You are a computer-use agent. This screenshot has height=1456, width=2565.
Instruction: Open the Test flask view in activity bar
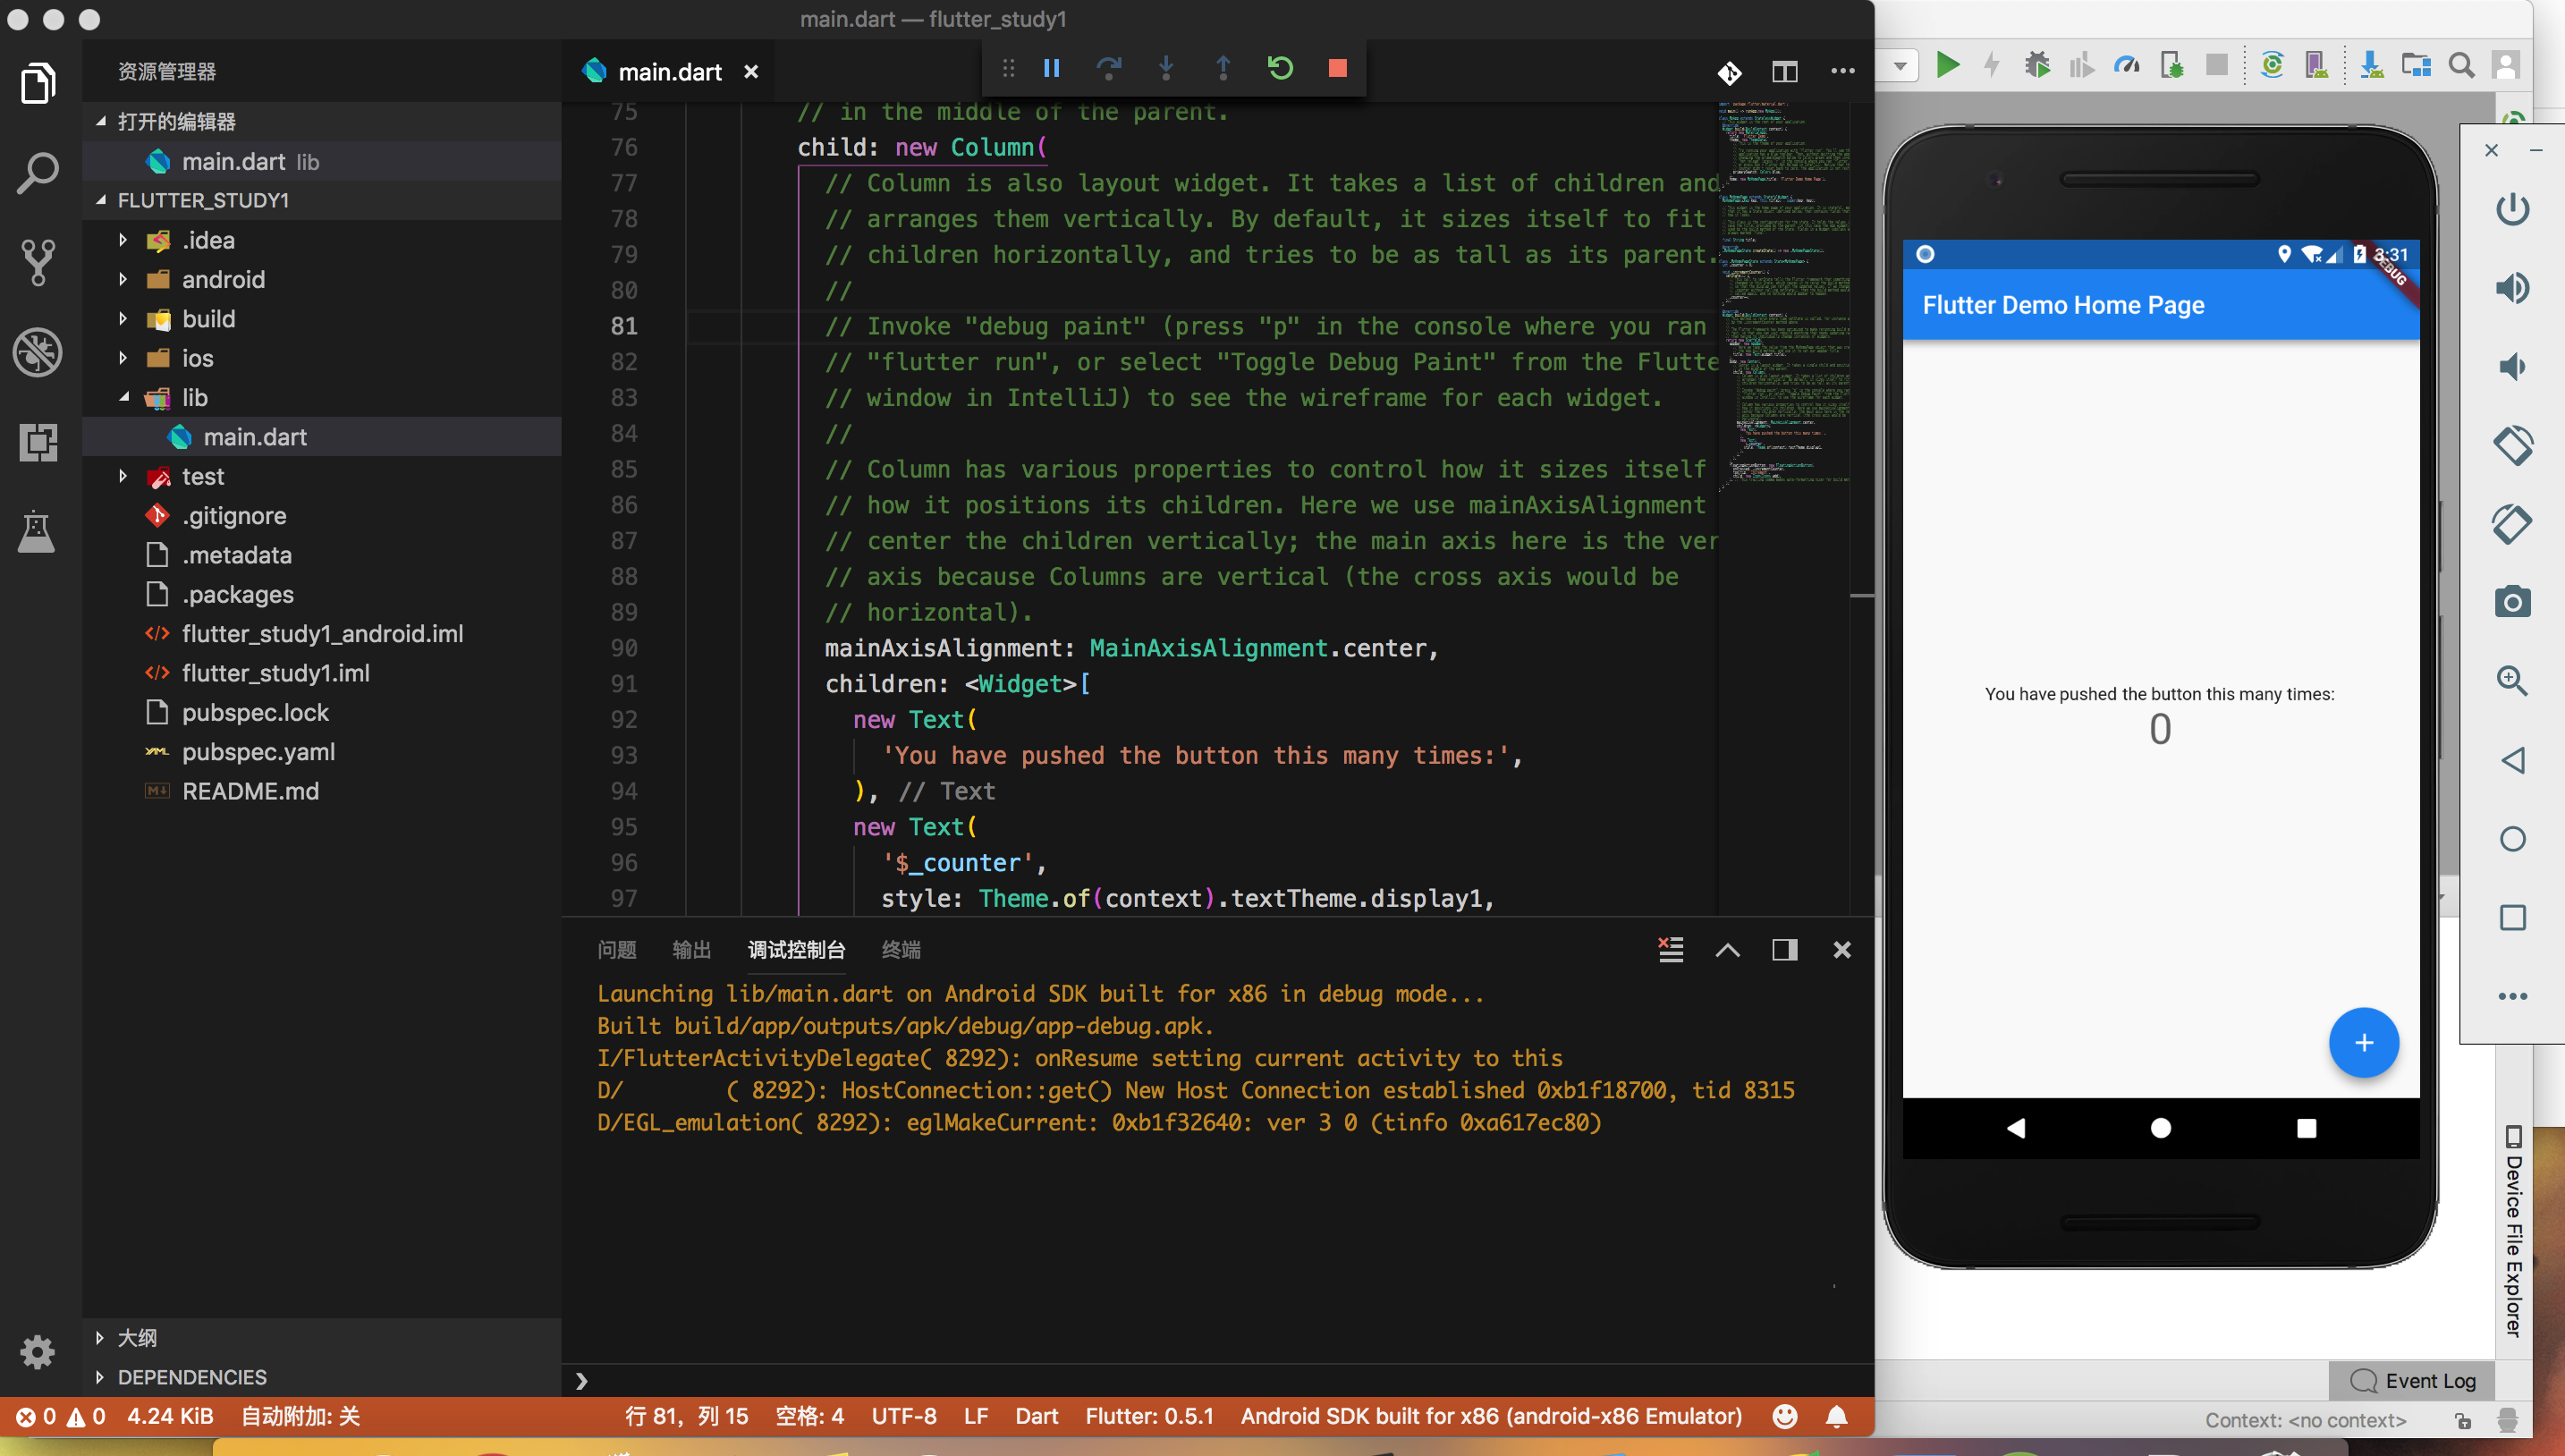pyautogui.click(x=38, y=531)
